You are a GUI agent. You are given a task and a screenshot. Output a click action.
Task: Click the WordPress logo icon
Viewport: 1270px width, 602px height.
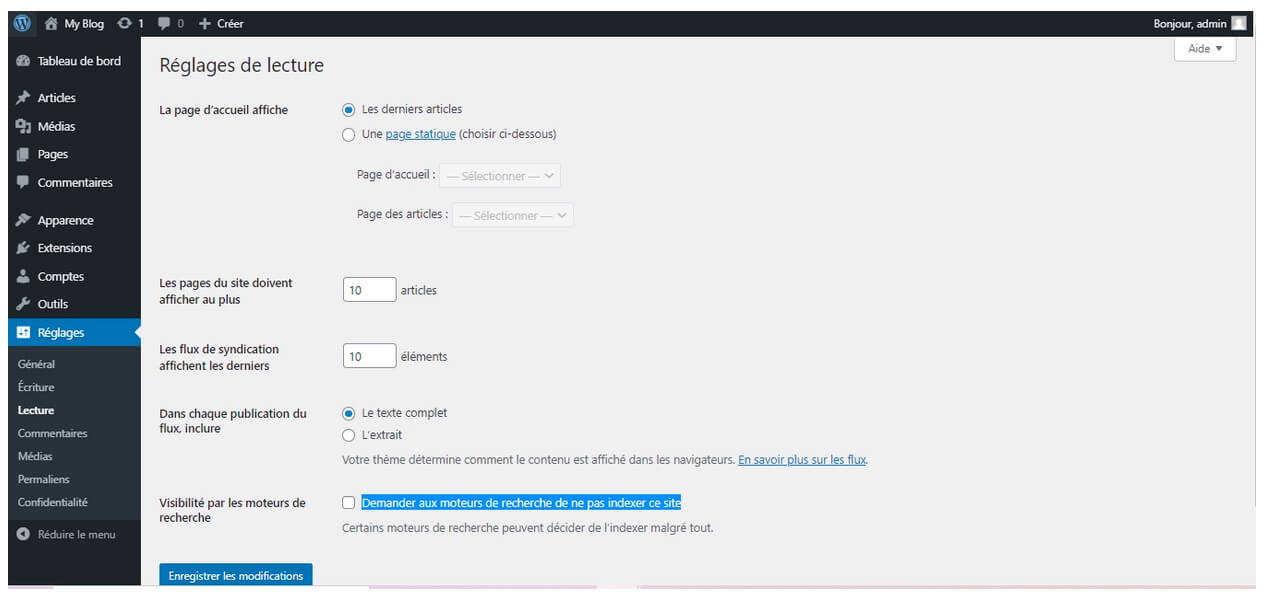coord(22,23)
